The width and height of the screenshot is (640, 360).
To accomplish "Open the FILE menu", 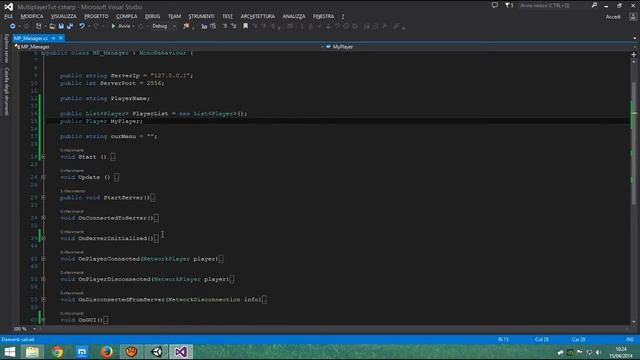I will click(8, 16).
